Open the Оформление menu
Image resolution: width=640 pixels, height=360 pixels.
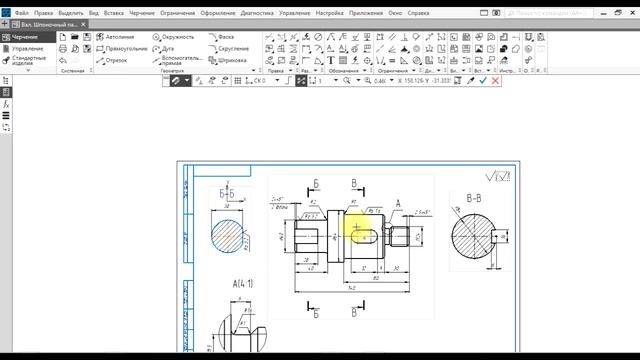218,13
